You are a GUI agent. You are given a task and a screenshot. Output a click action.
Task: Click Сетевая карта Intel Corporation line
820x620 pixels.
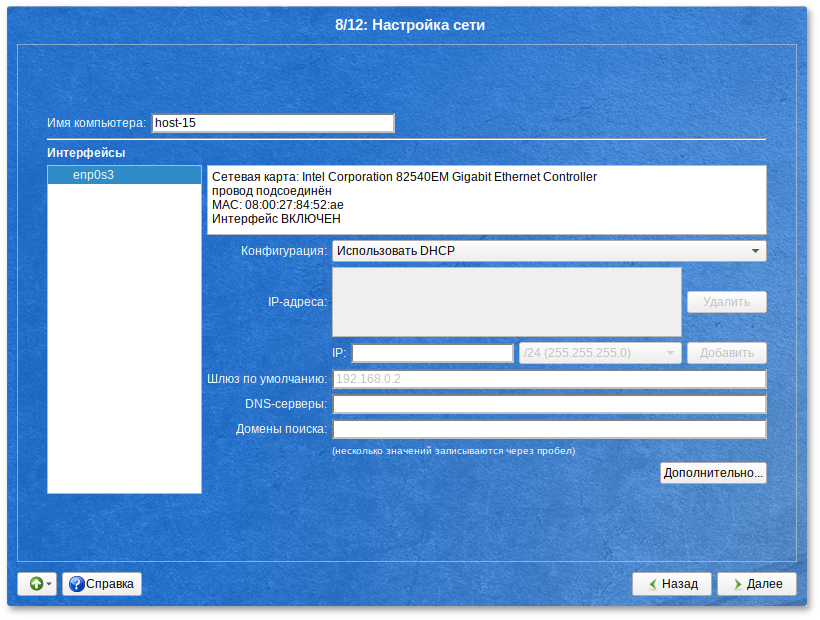click(404, 177)
